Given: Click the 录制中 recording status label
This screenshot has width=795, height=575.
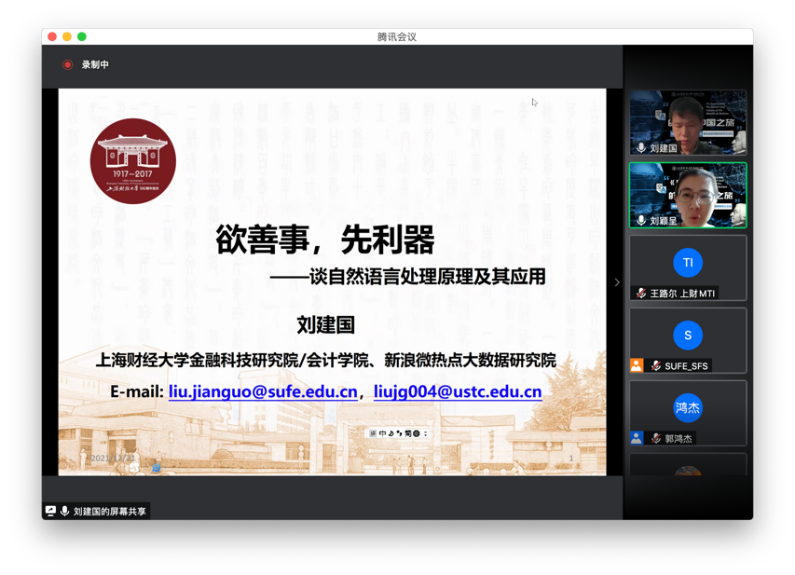Looking at the screenshot, I should coord(96,65).
